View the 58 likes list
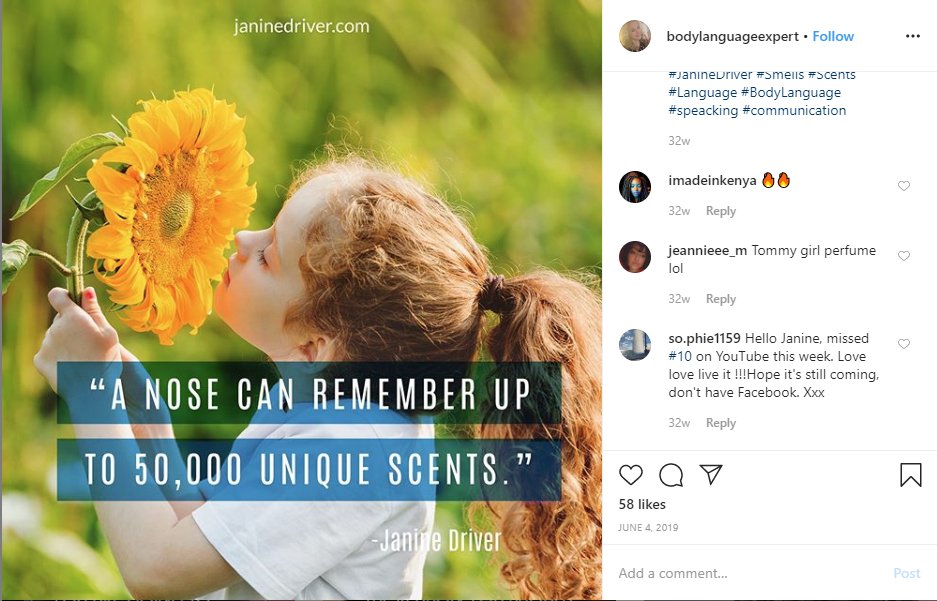 (642, 504)
